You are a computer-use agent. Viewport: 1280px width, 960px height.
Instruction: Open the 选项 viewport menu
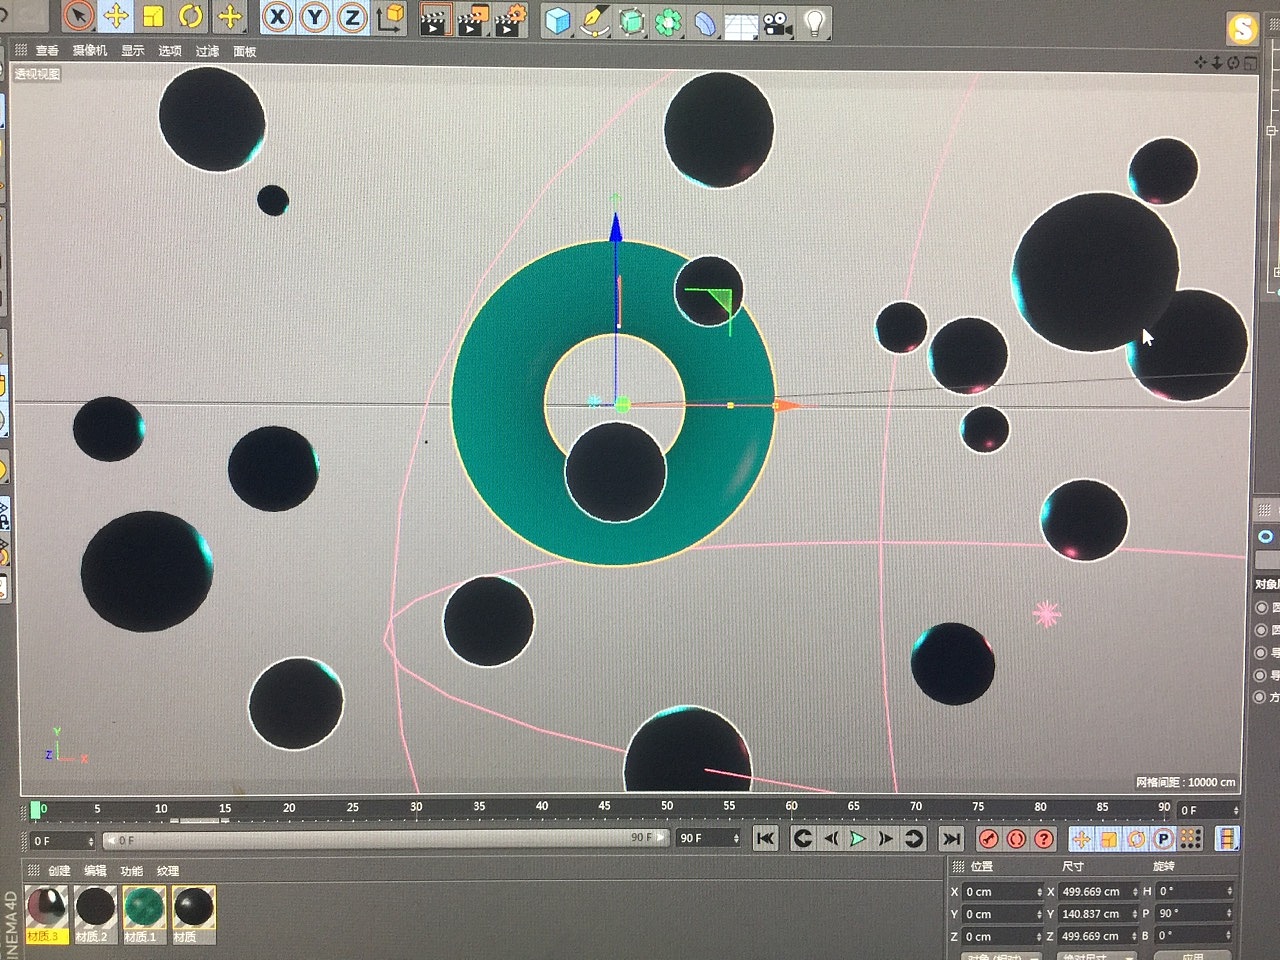click(170, 50)
